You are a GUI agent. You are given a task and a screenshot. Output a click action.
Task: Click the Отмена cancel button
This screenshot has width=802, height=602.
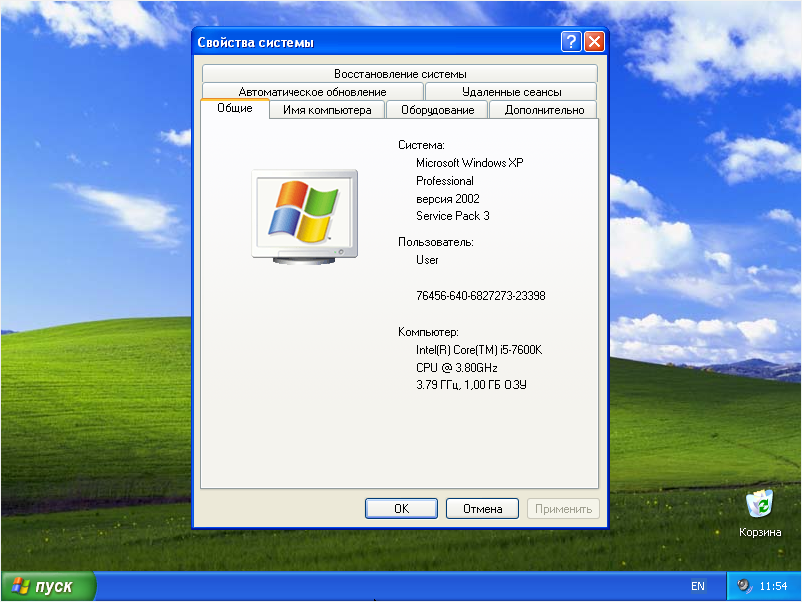coord(482,508)
